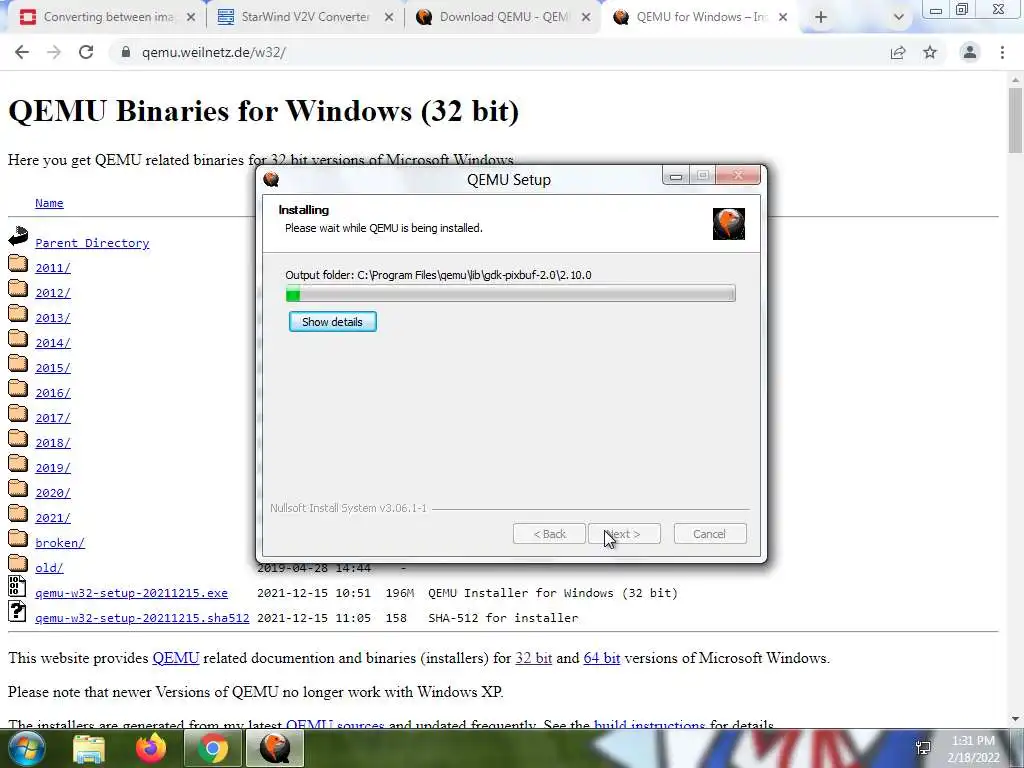1024x768 pixels.
Task: Expand the tab search chevron
Action: (x=899, y=17)
